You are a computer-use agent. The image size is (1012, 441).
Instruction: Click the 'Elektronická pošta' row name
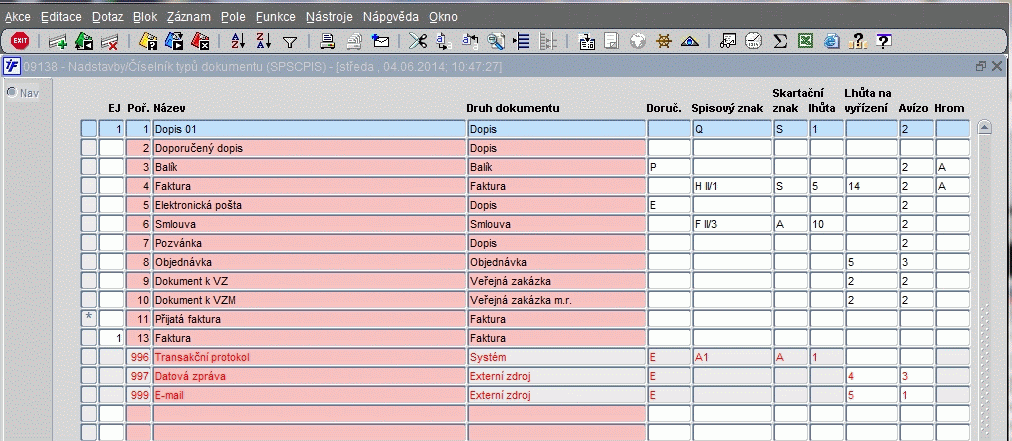click(x=309, y=205)
